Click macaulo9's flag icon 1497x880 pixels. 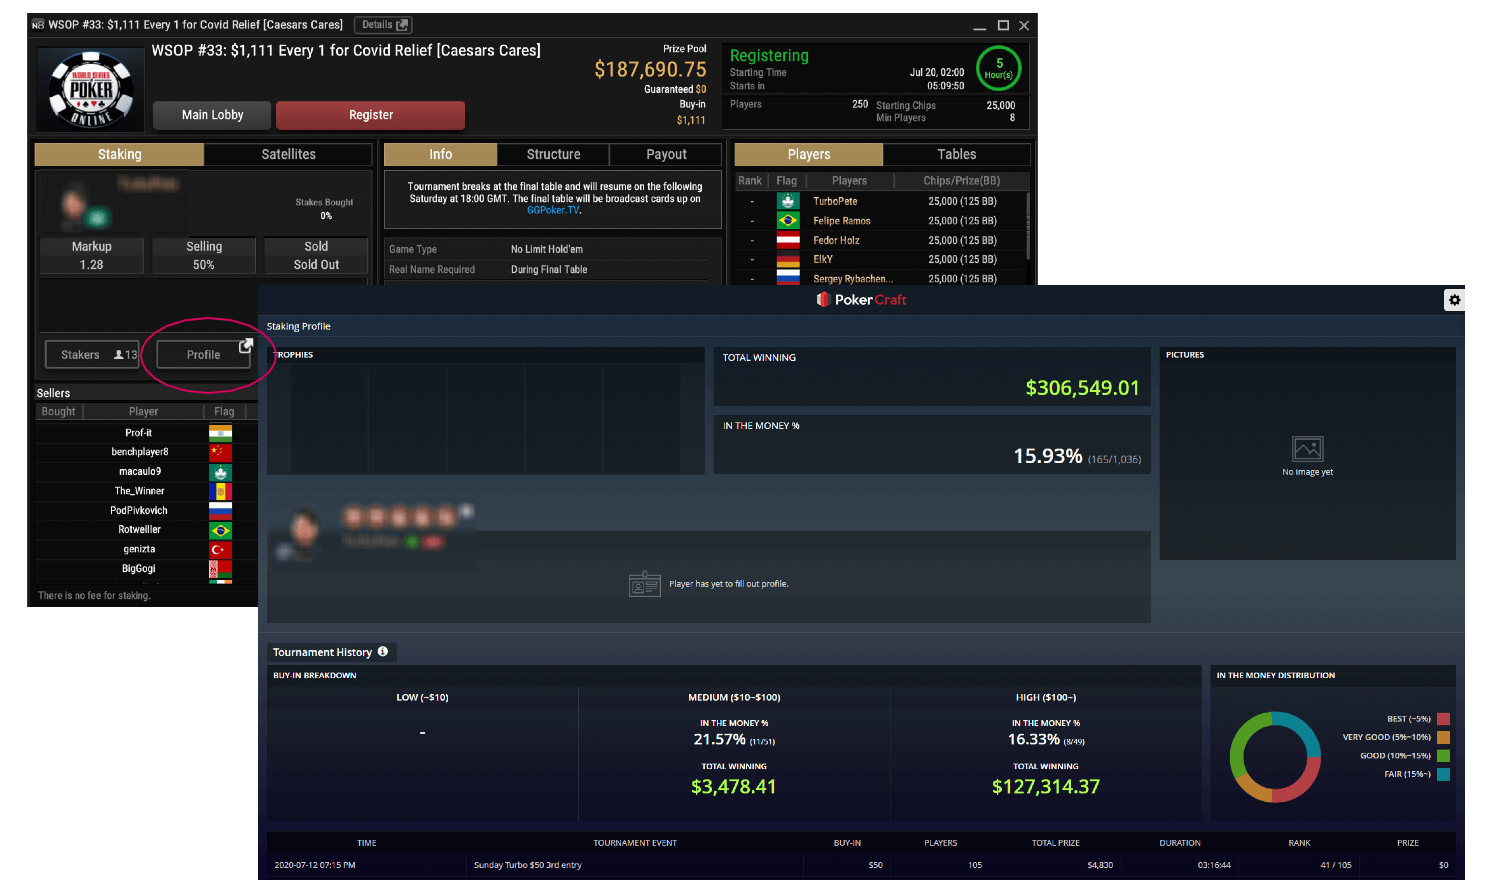pyautogui.click(x=220, y=472)
